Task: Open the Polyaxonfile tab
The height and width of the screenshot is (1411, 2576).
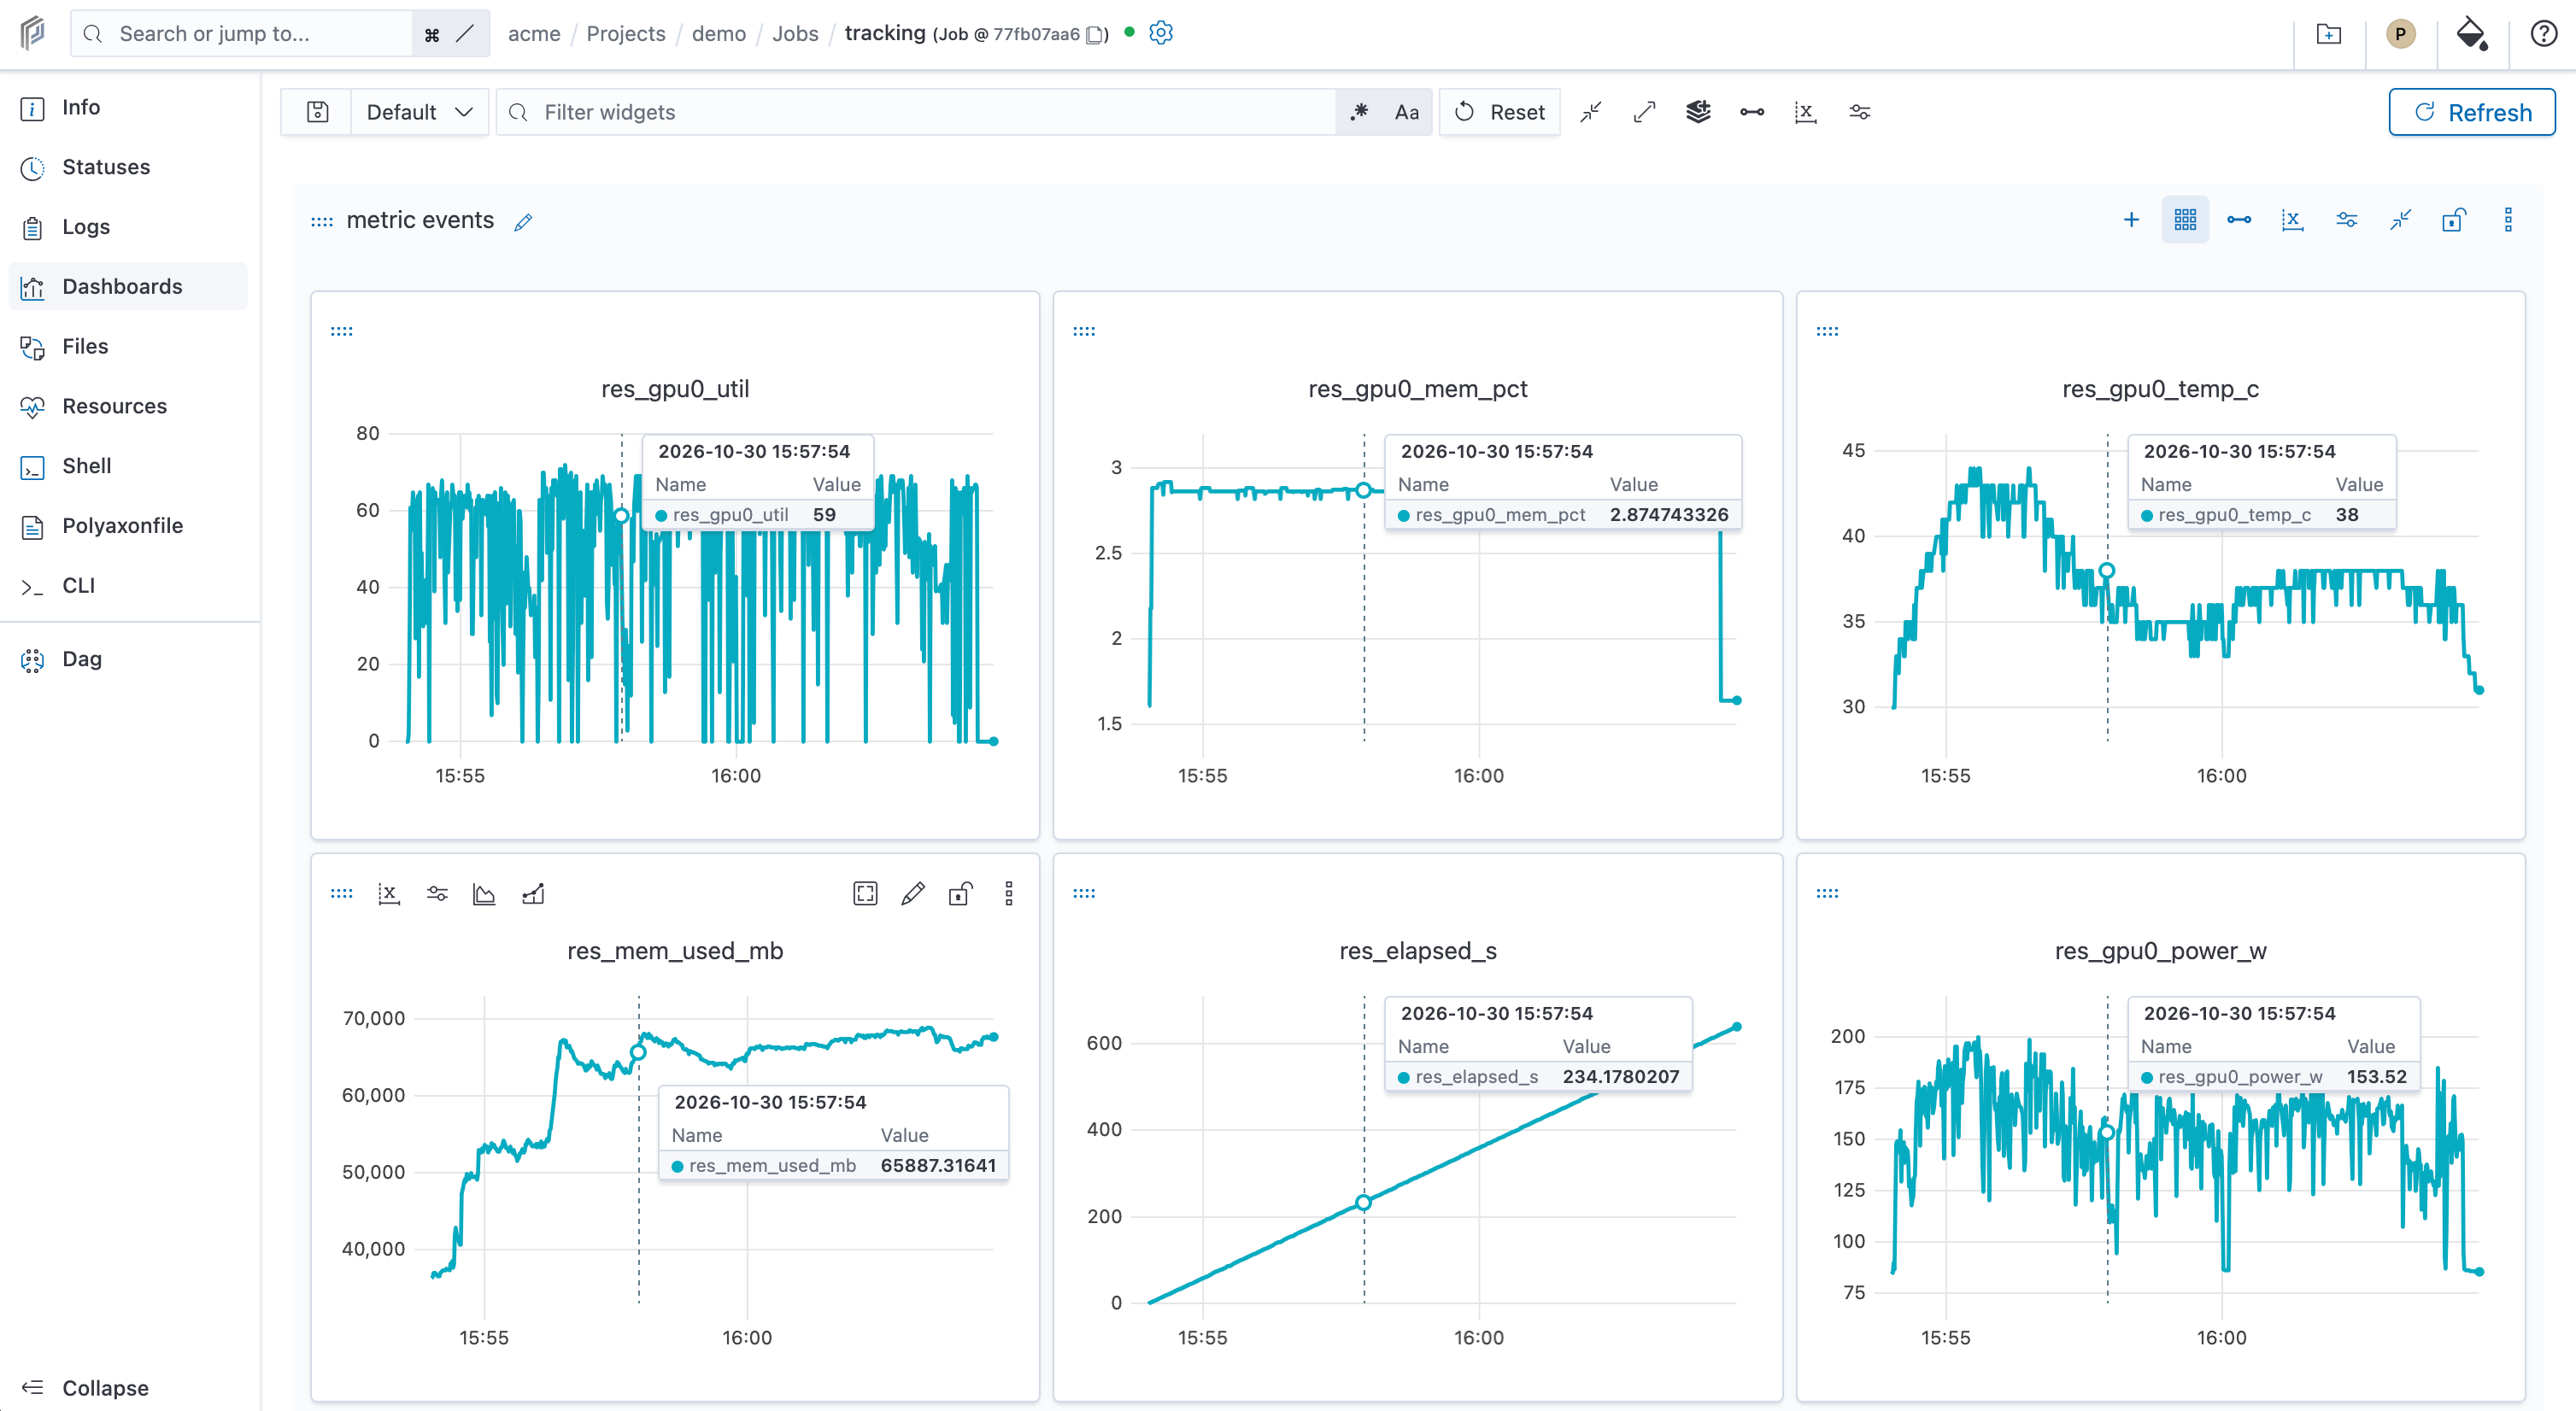Action: point(130,526)
